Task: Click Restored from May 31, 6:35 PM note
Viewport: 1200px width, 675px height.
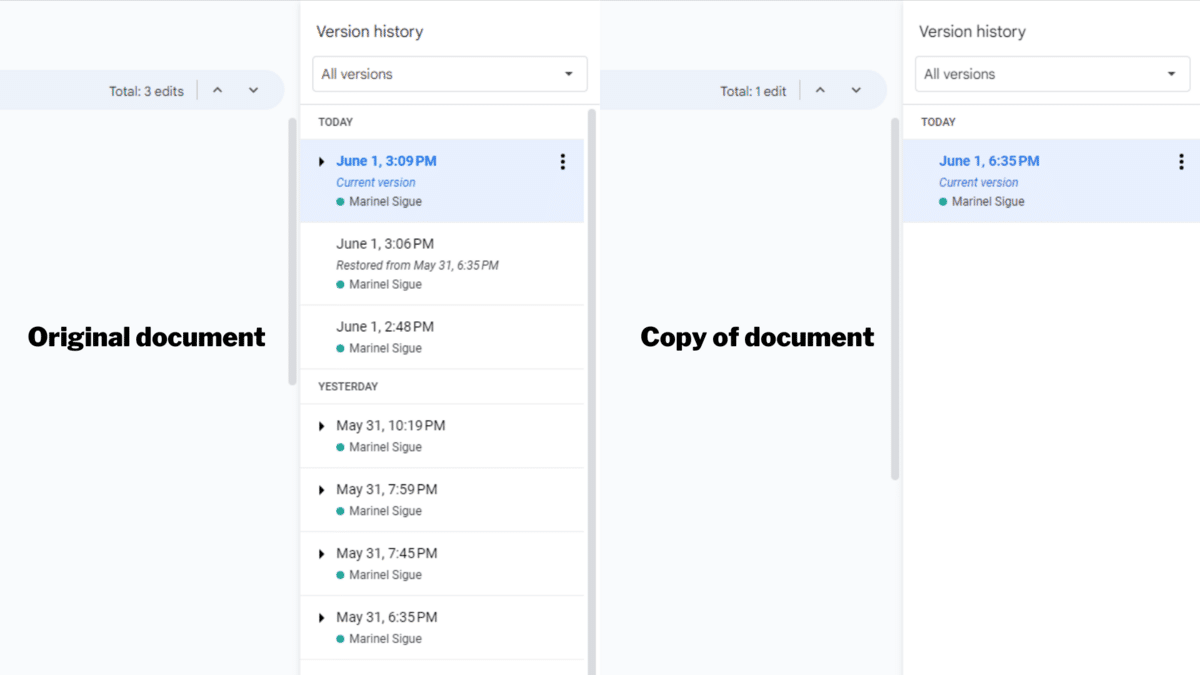Action: [x=417, y=265]
